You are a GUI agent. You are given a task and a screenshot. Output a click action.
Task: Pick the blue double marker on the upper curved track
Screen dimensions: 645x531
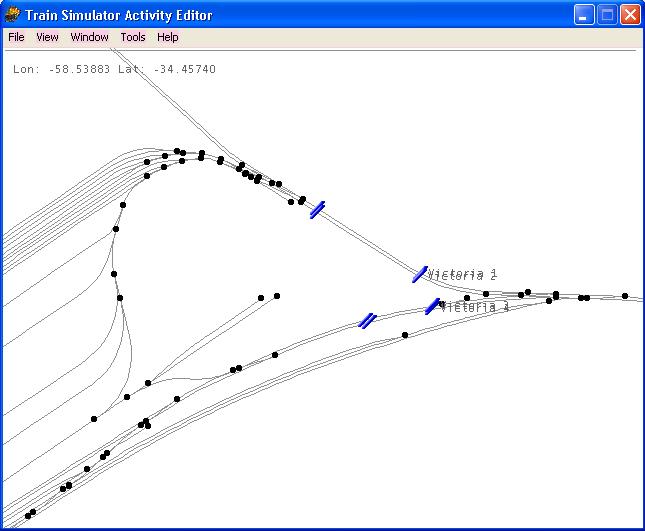(x=317, y=209)
